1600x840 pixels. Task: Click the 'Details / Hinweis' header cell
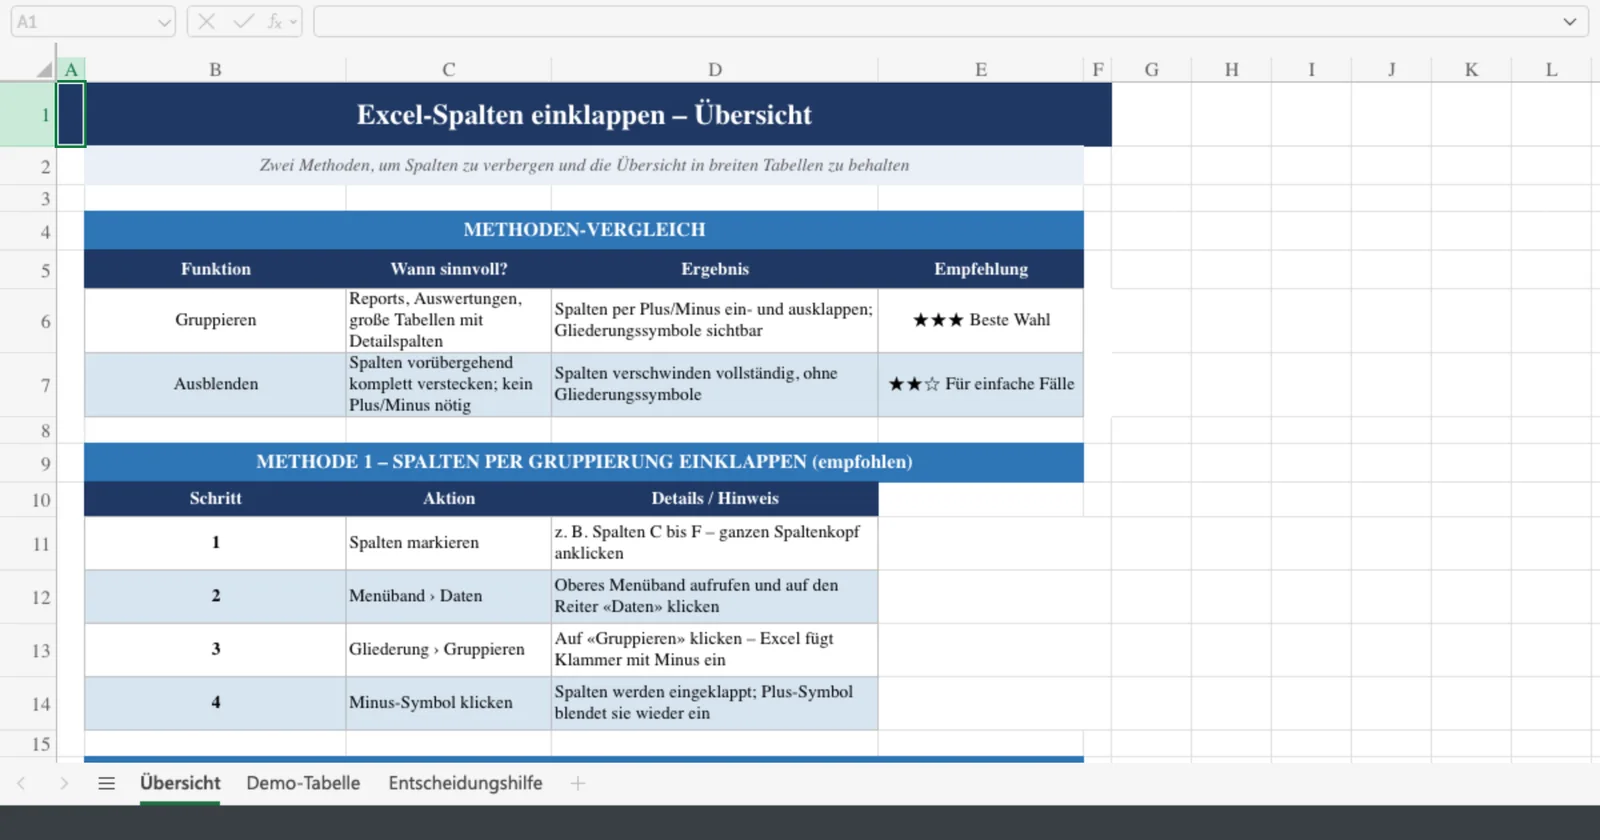[715, 499]
